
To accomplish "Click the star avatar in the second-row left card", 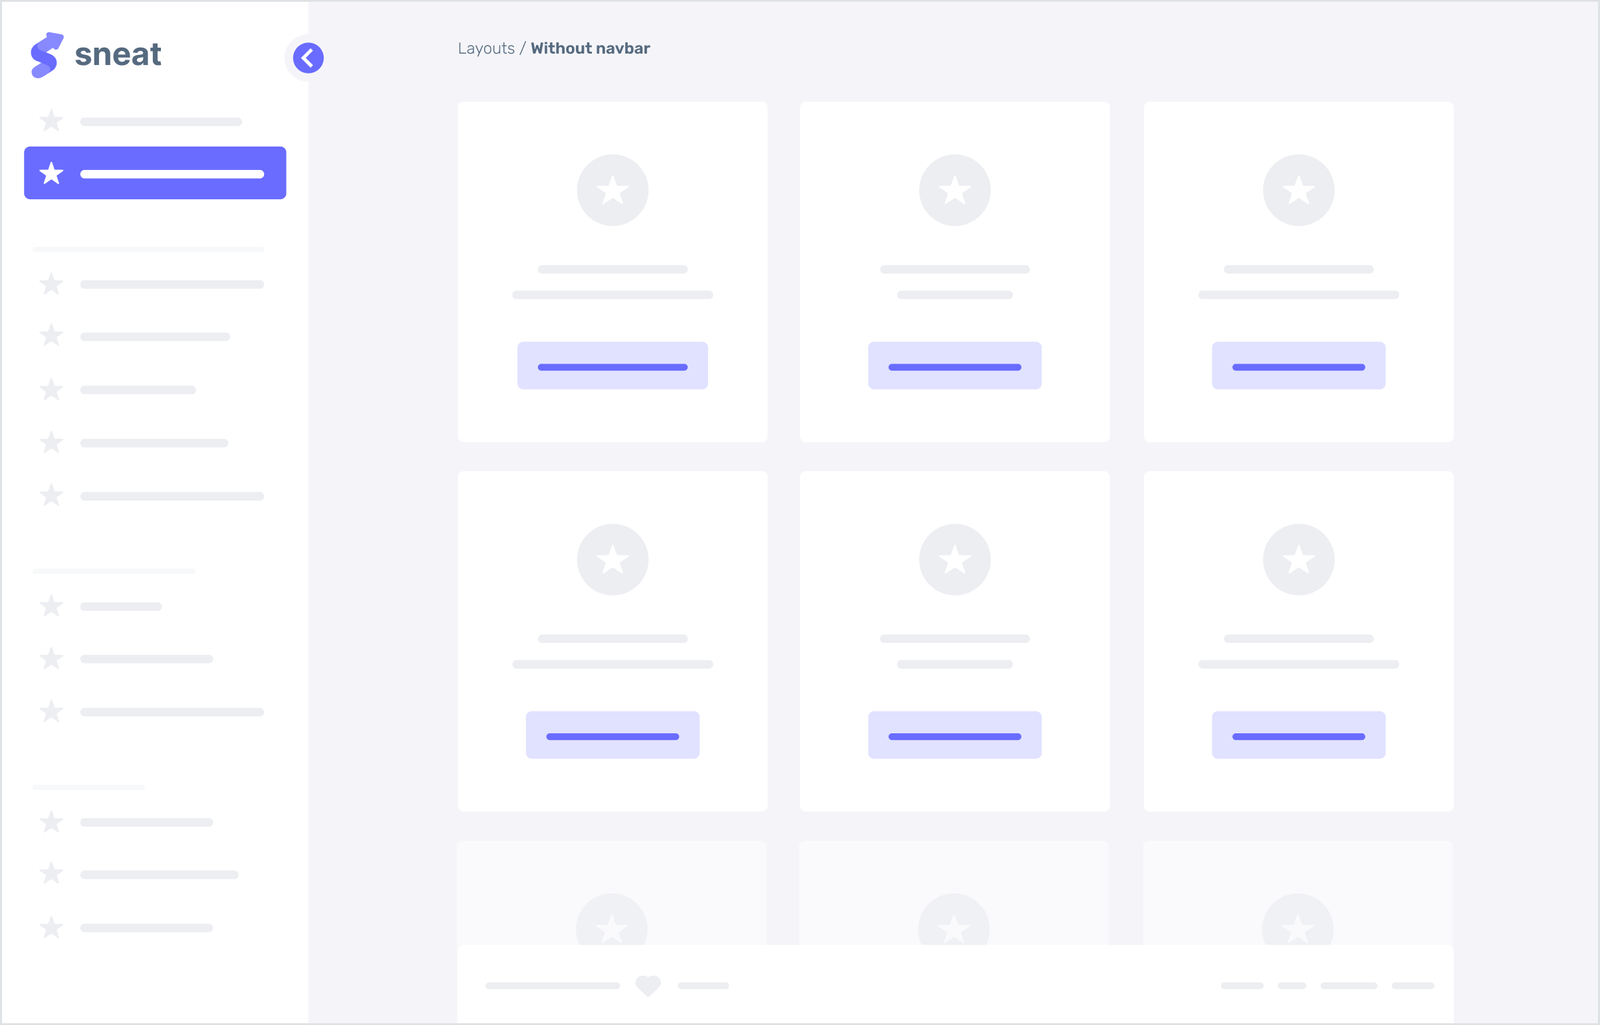I will 612,559.
